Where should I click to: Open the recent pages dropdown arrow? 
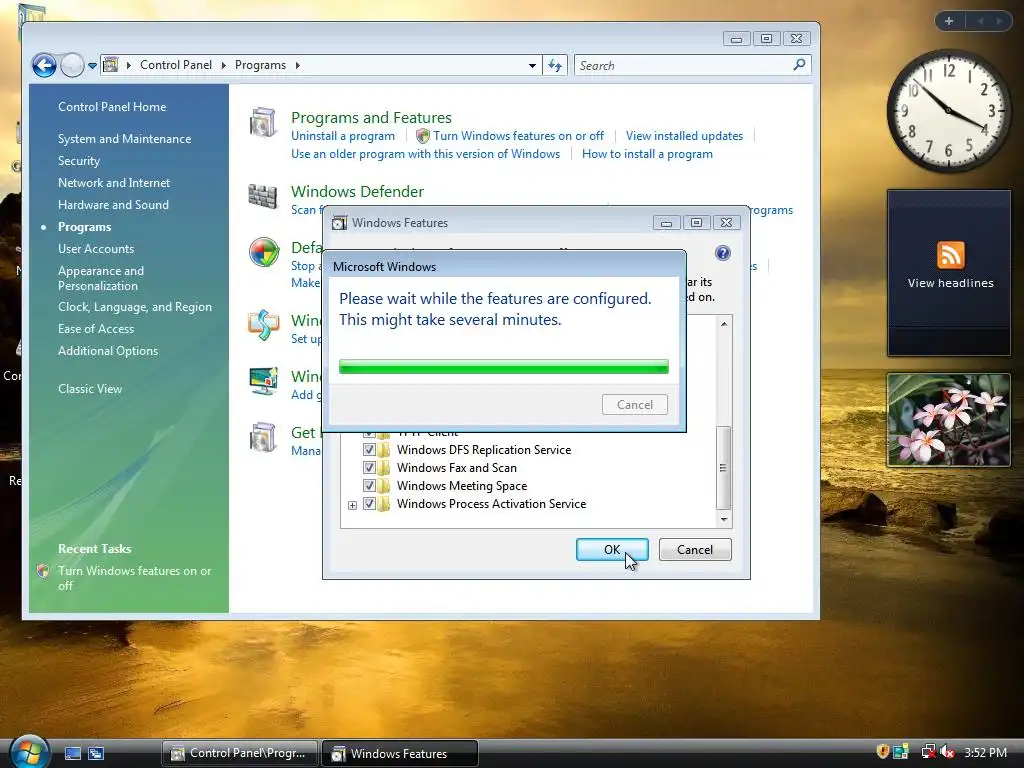pos(92,66)
